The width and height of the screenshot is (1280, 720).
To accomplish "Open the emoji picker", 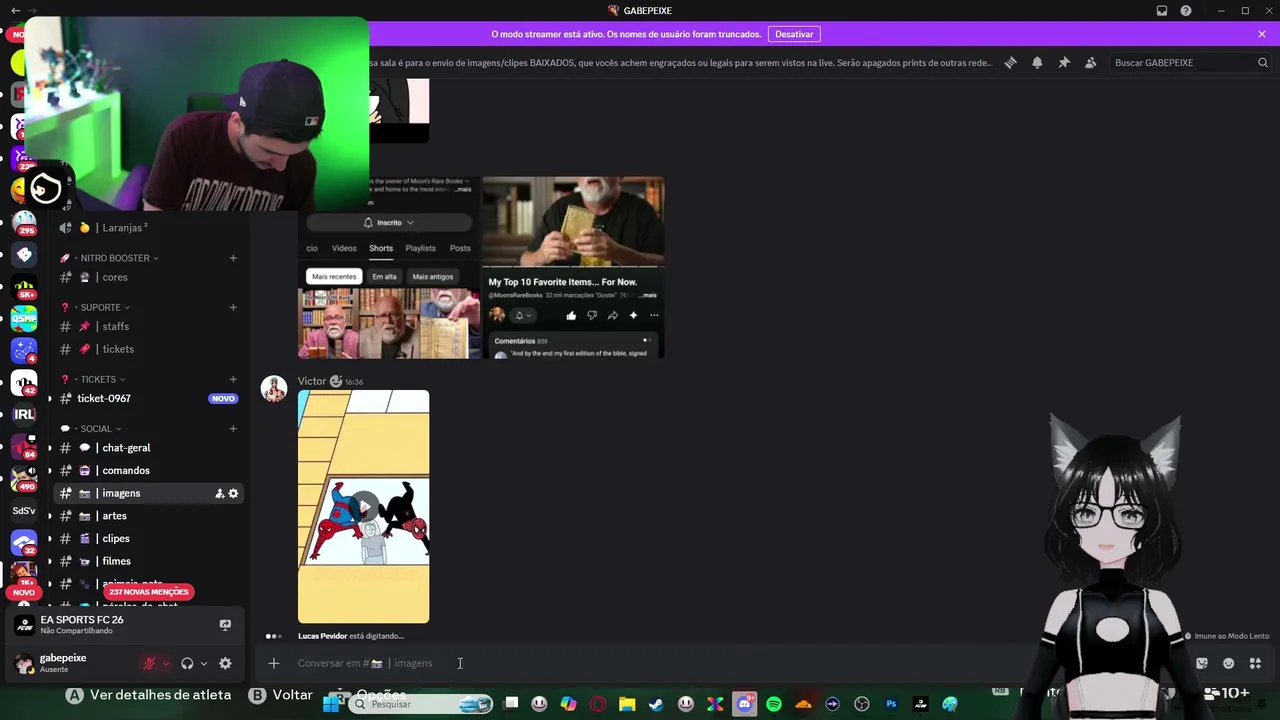I will [1229, 663].
